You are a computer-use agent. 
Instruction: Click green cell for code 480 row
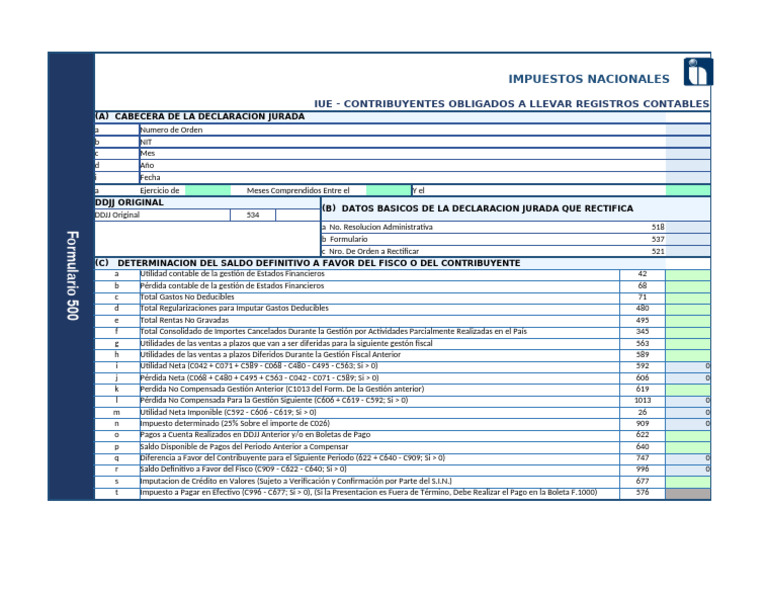click(688, 309)
